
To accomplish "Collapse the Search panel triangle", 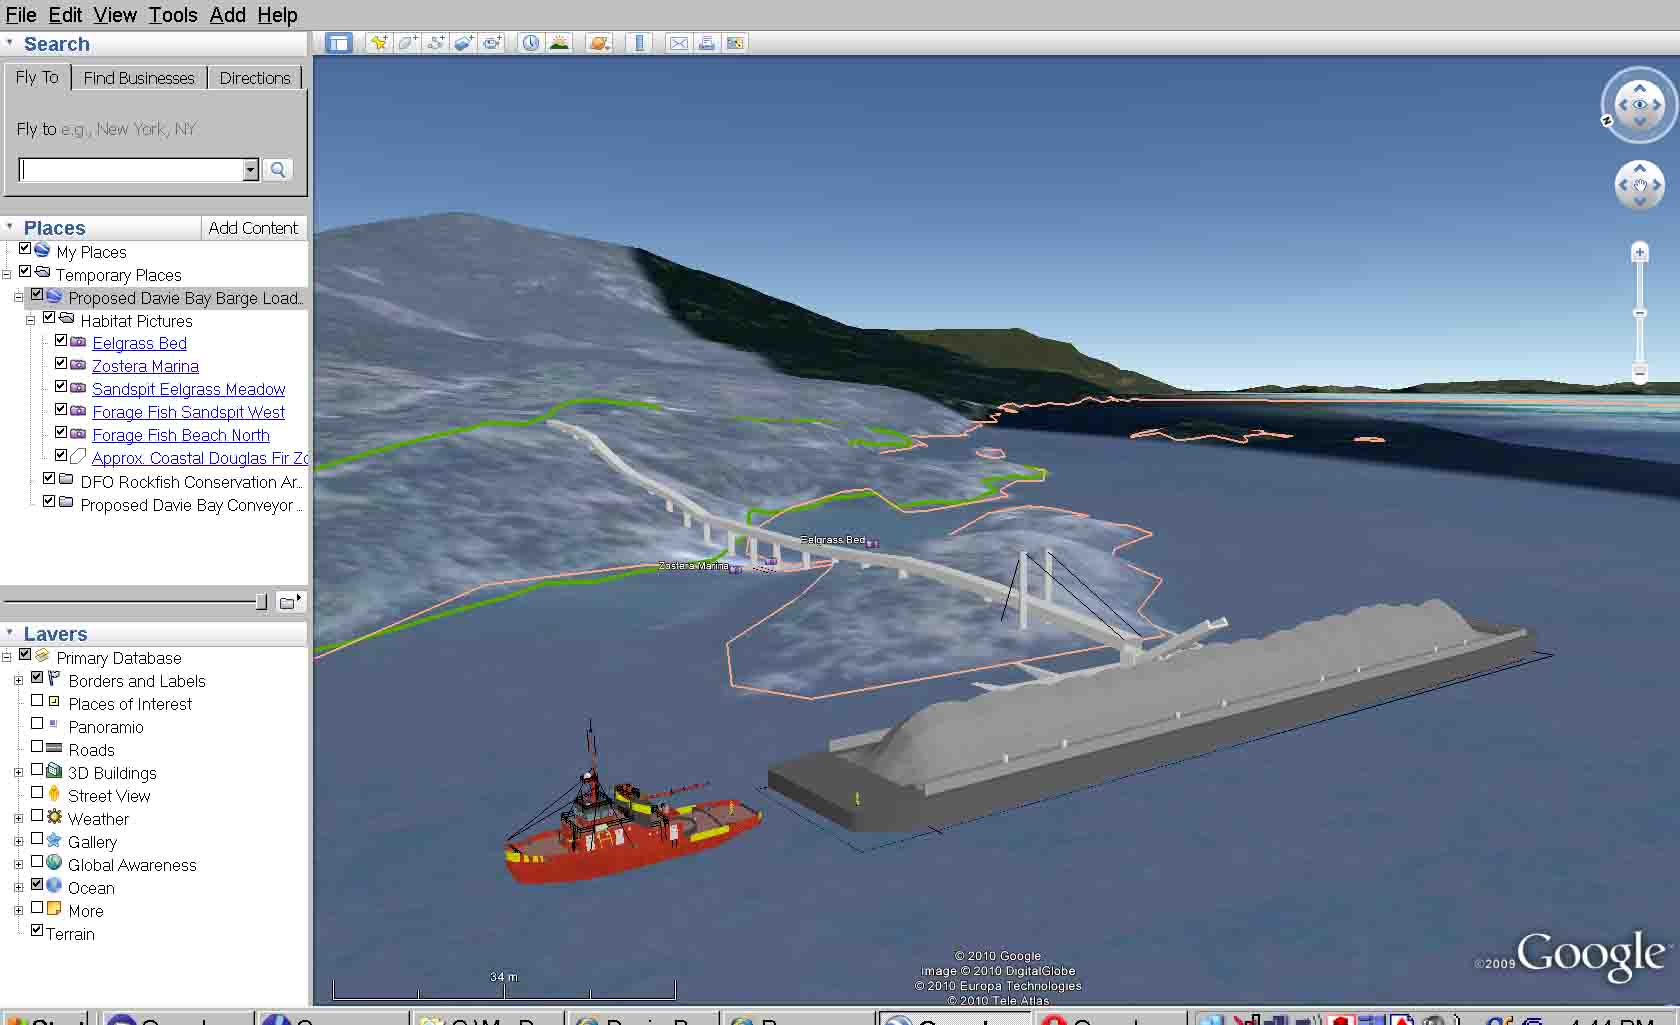I will point(10,43).
